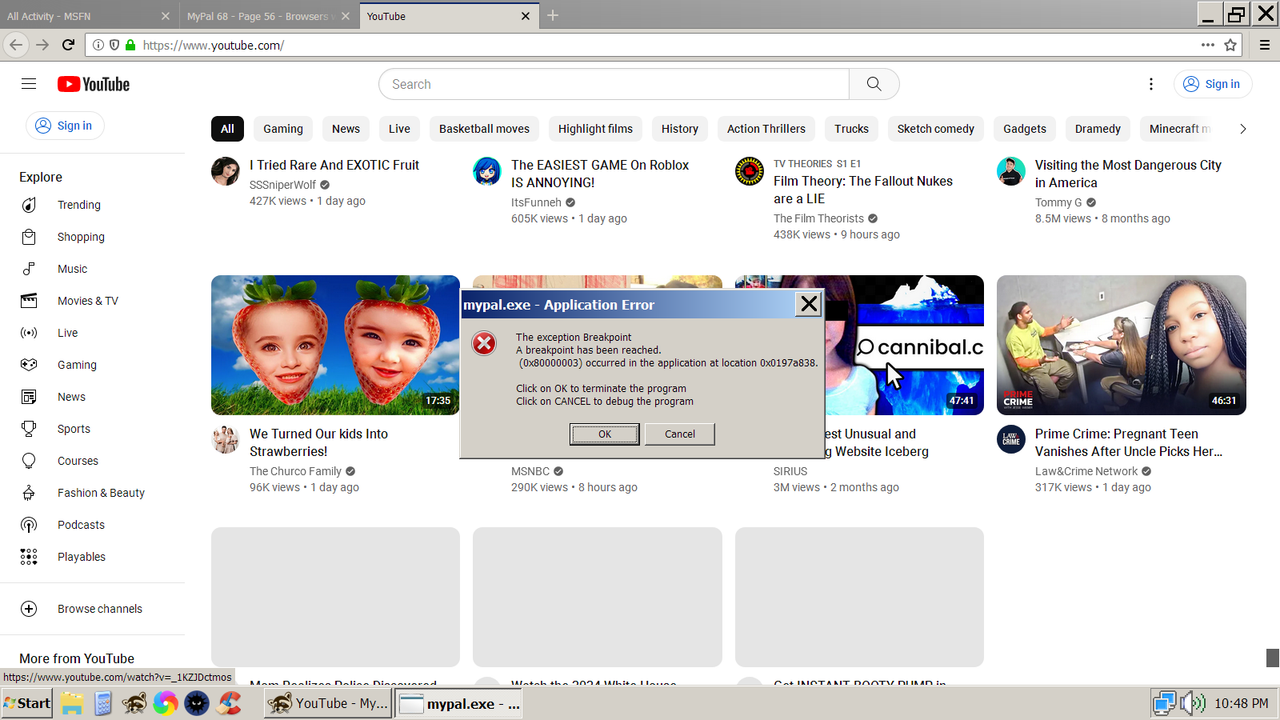Open the file explorer folder taskbar icon
This screenshot has height=720, width=1280.
pos(71,703)
